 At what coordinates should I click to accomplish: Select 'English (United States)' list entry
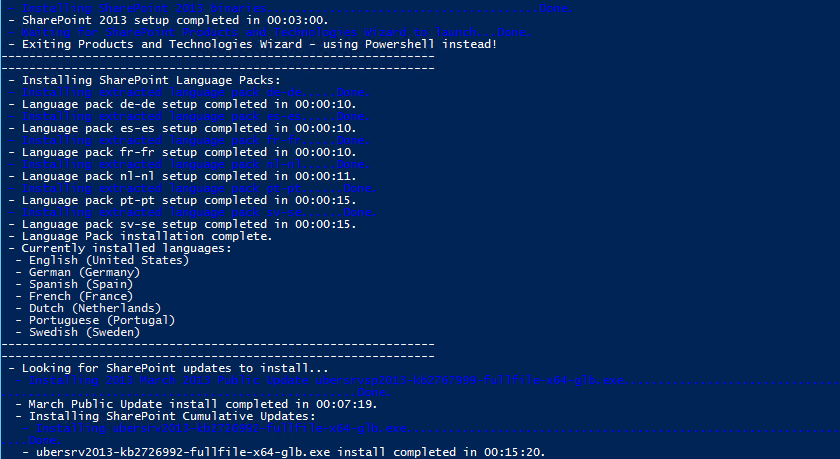[102, 260]
